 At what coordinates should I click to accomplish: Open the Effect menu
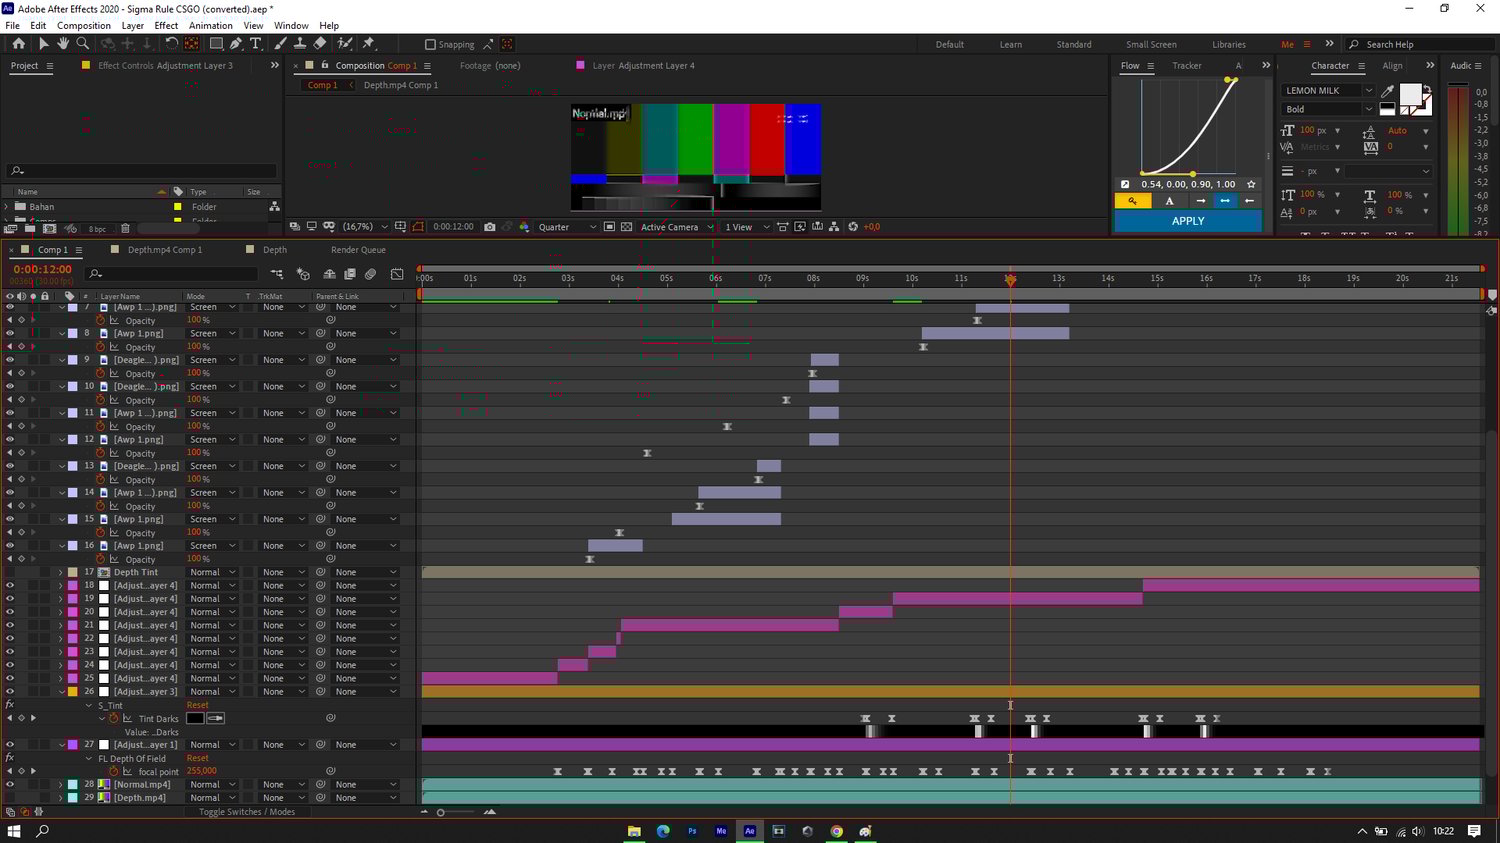coord(166,26)
